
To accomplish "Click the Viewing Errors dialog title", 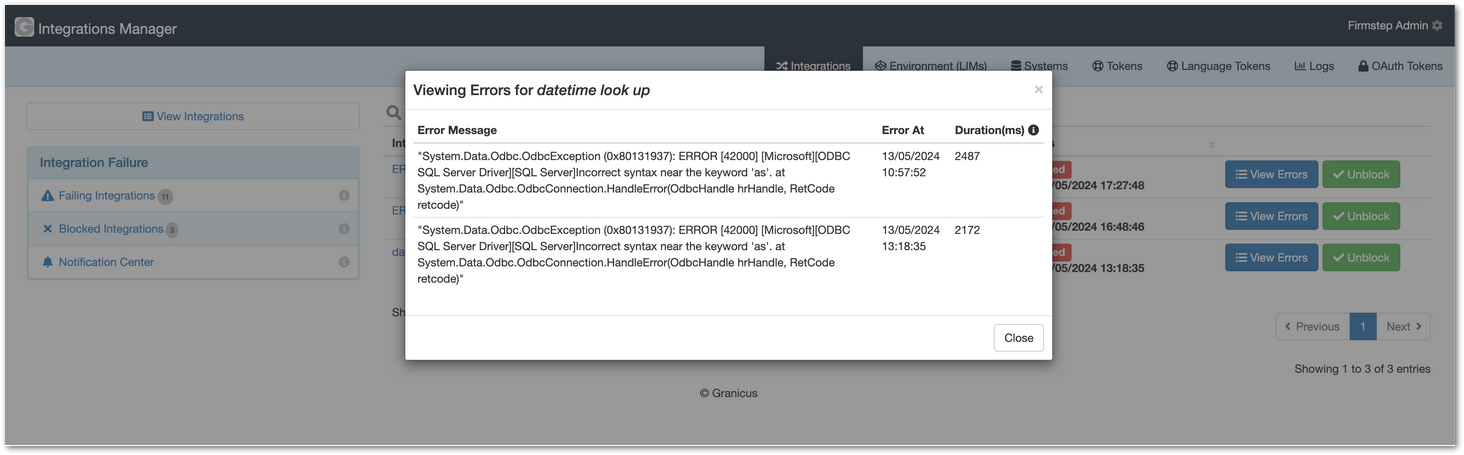I will pyautogui.click(x=531, y=90).
